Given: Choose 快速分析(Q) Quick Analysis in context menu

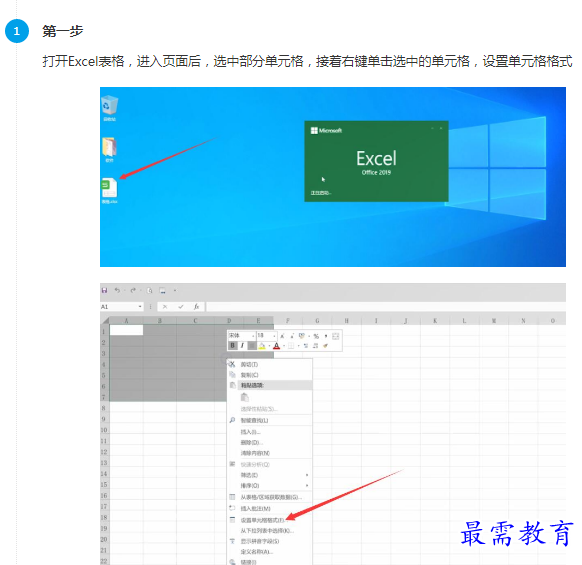Looking at the screenshot, I should point(270,465).
